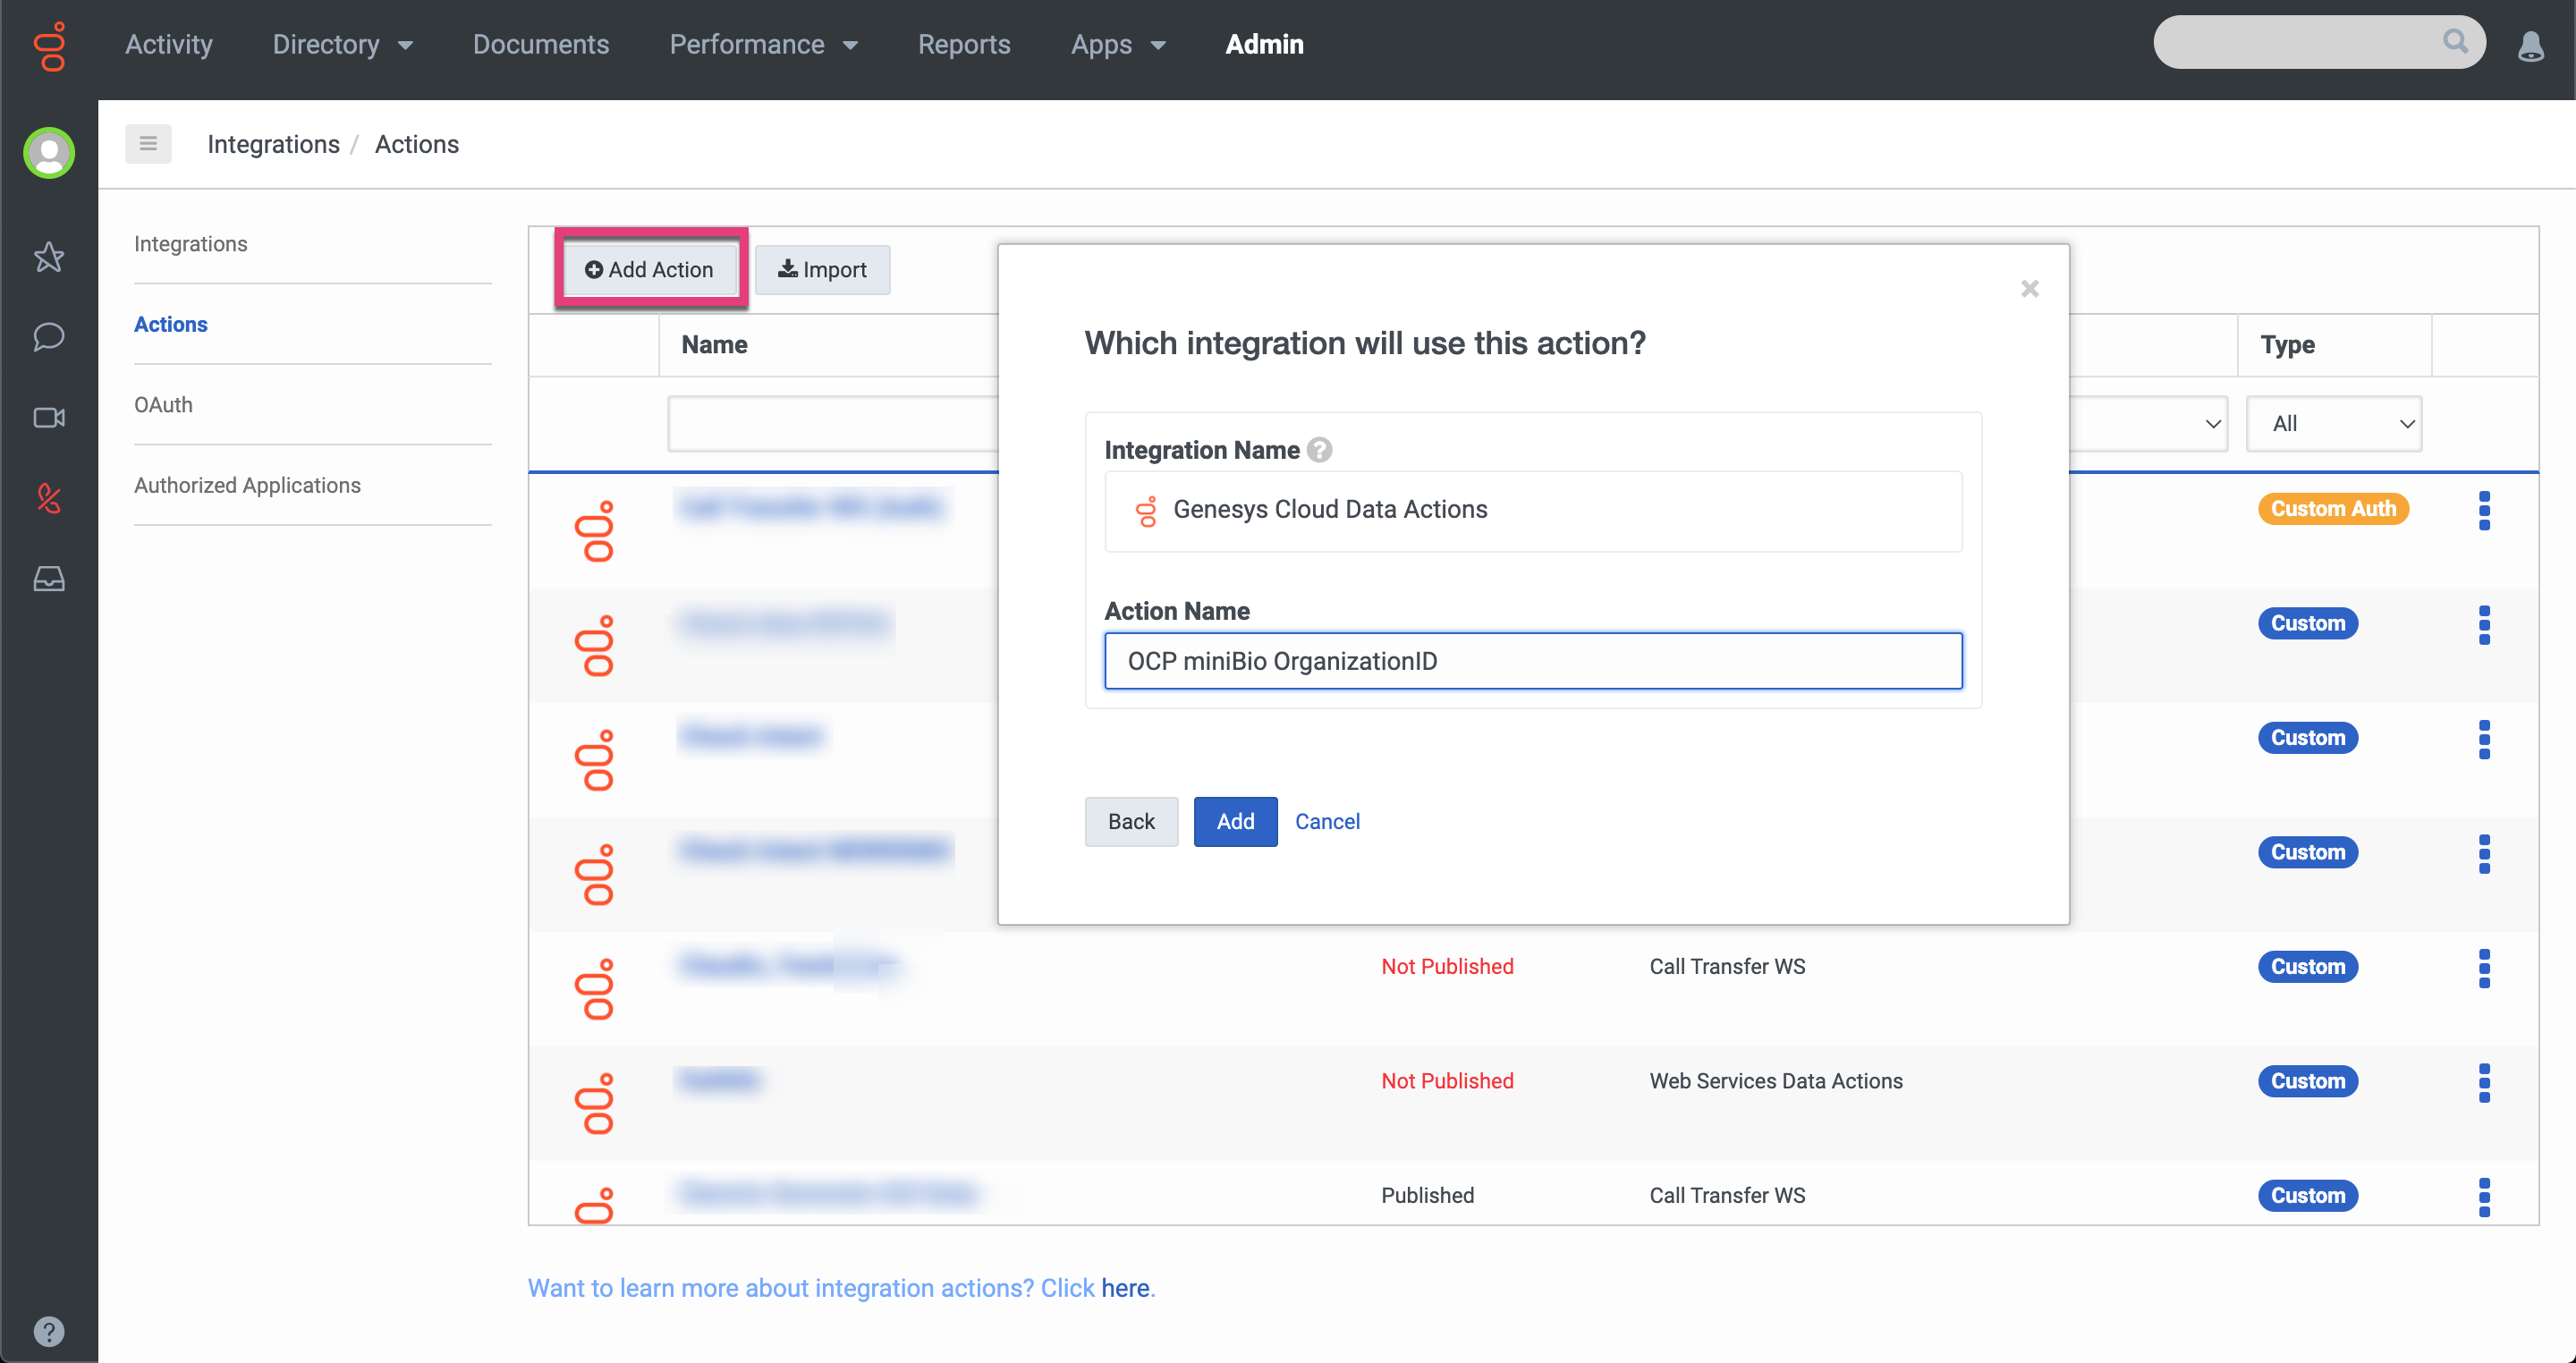The width and height of the screenshot is (2576, 1363).
Task: Open the help question mark icon bottom-left
Action: click(49, 1331)
